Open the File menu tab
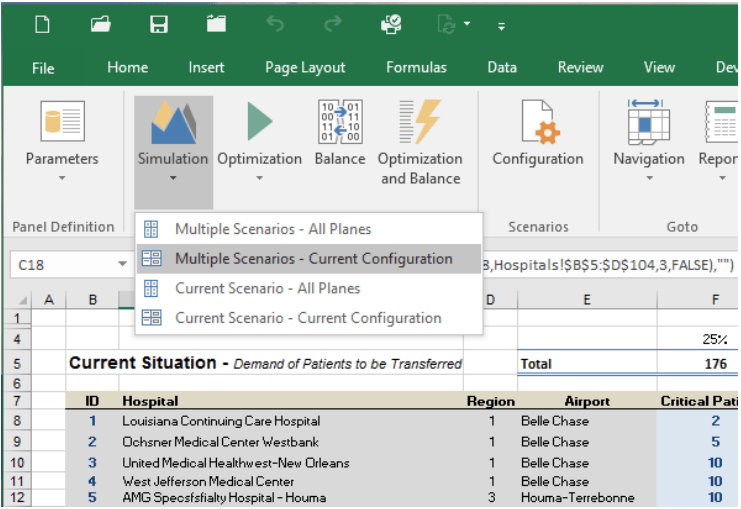 coord(43,68)
